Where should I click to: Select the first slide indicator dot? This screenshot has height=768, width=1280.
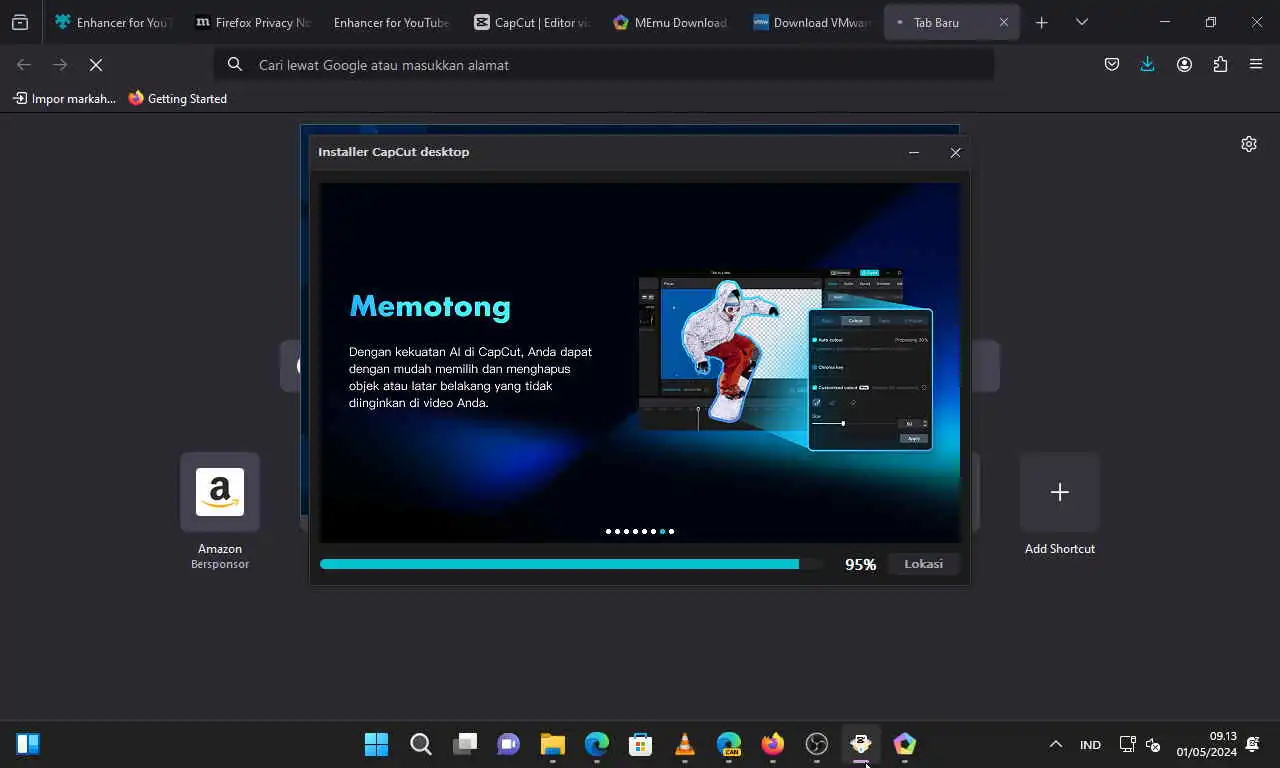608,532
